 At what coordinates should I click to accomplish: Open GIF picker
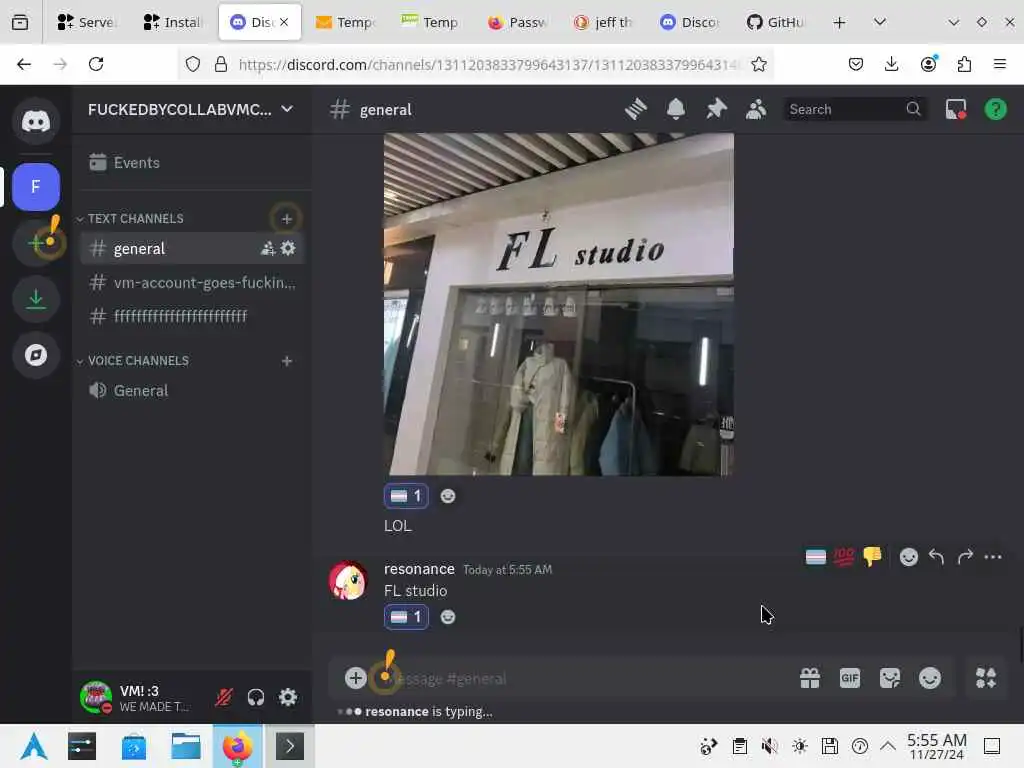pos(850,678)
